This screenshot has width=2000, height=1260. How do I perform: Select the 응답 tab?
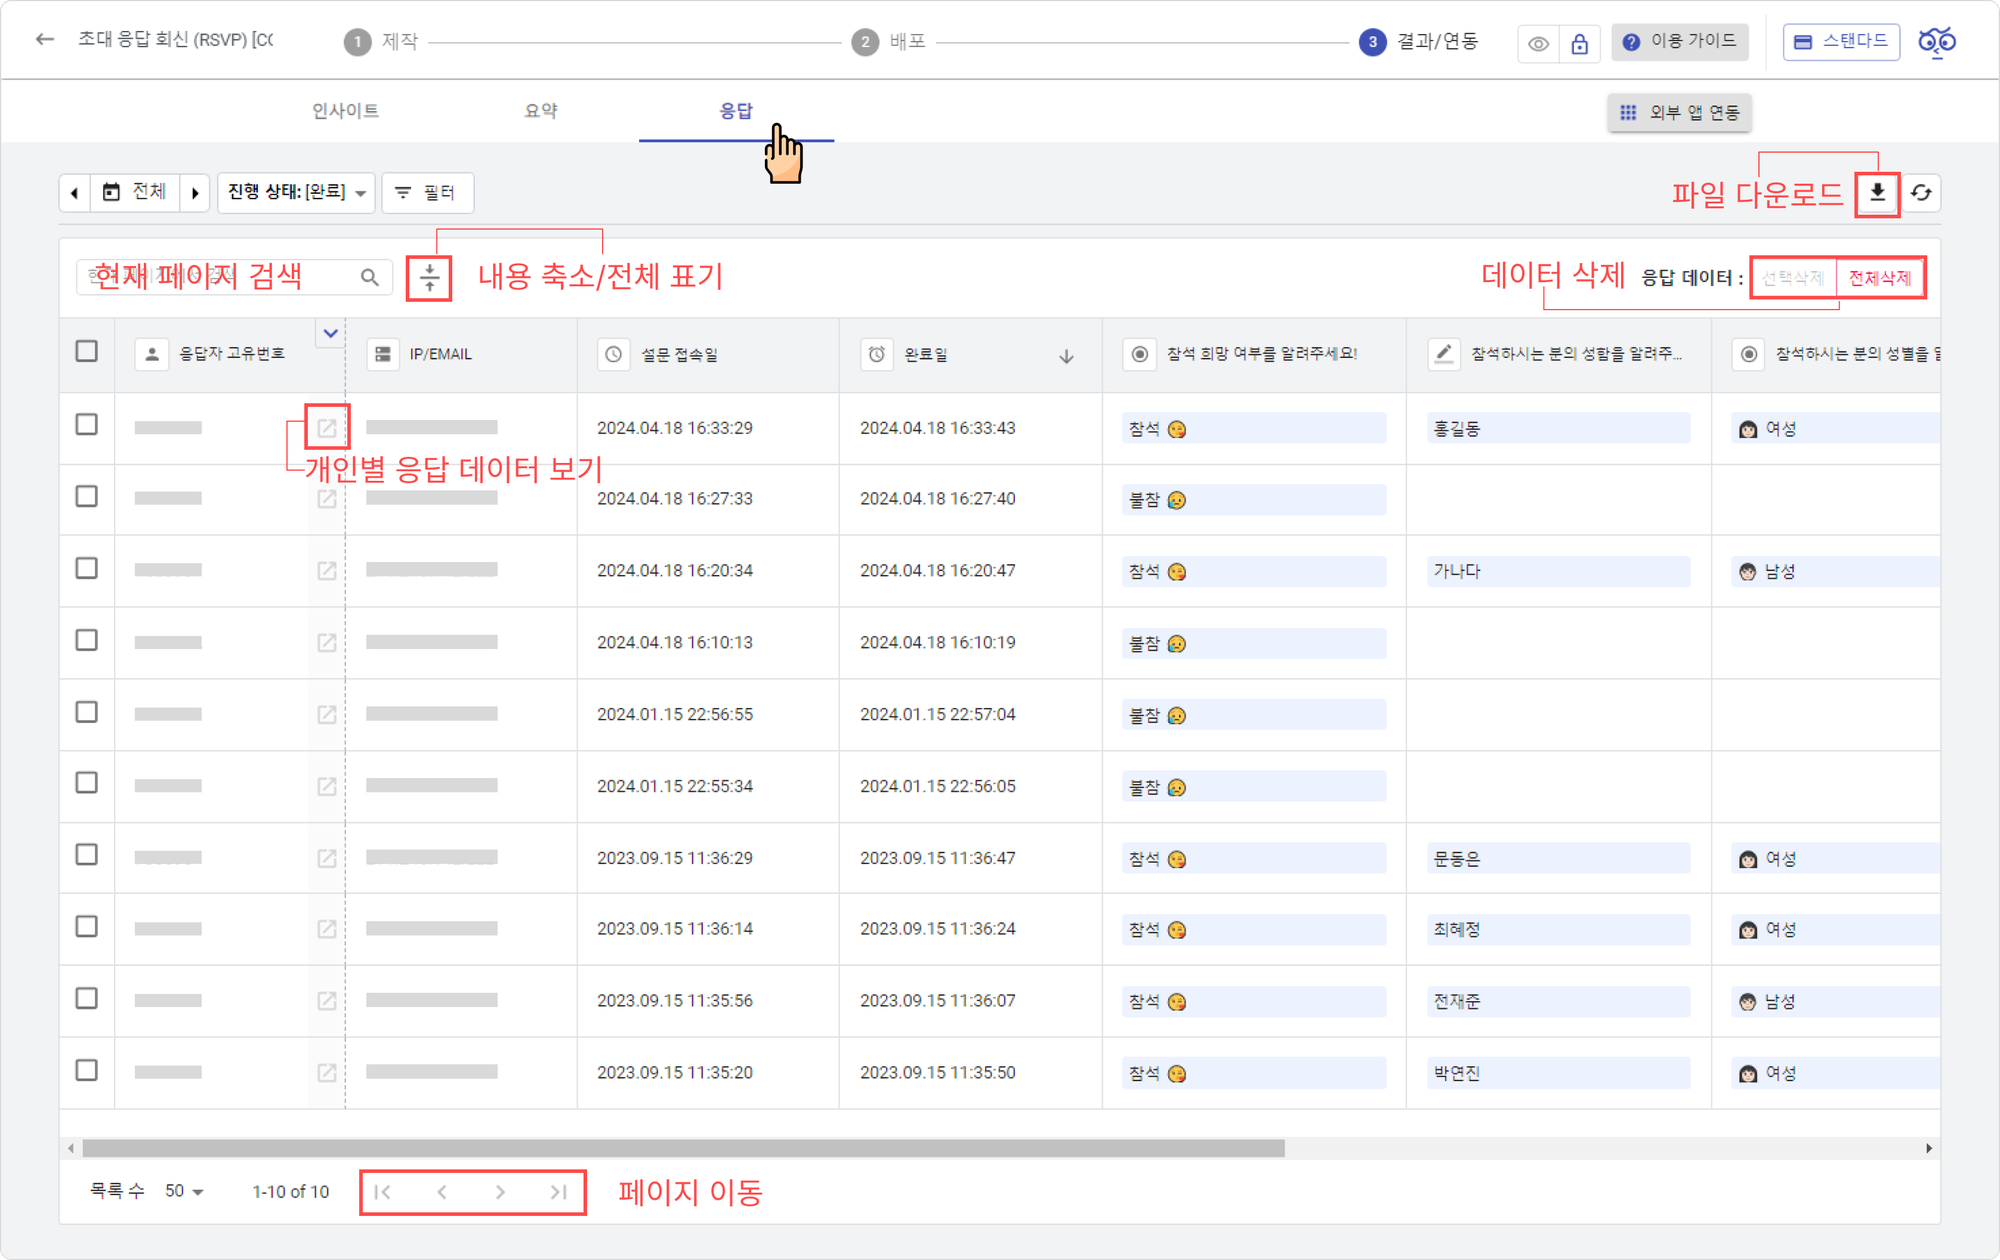[736, 111]
